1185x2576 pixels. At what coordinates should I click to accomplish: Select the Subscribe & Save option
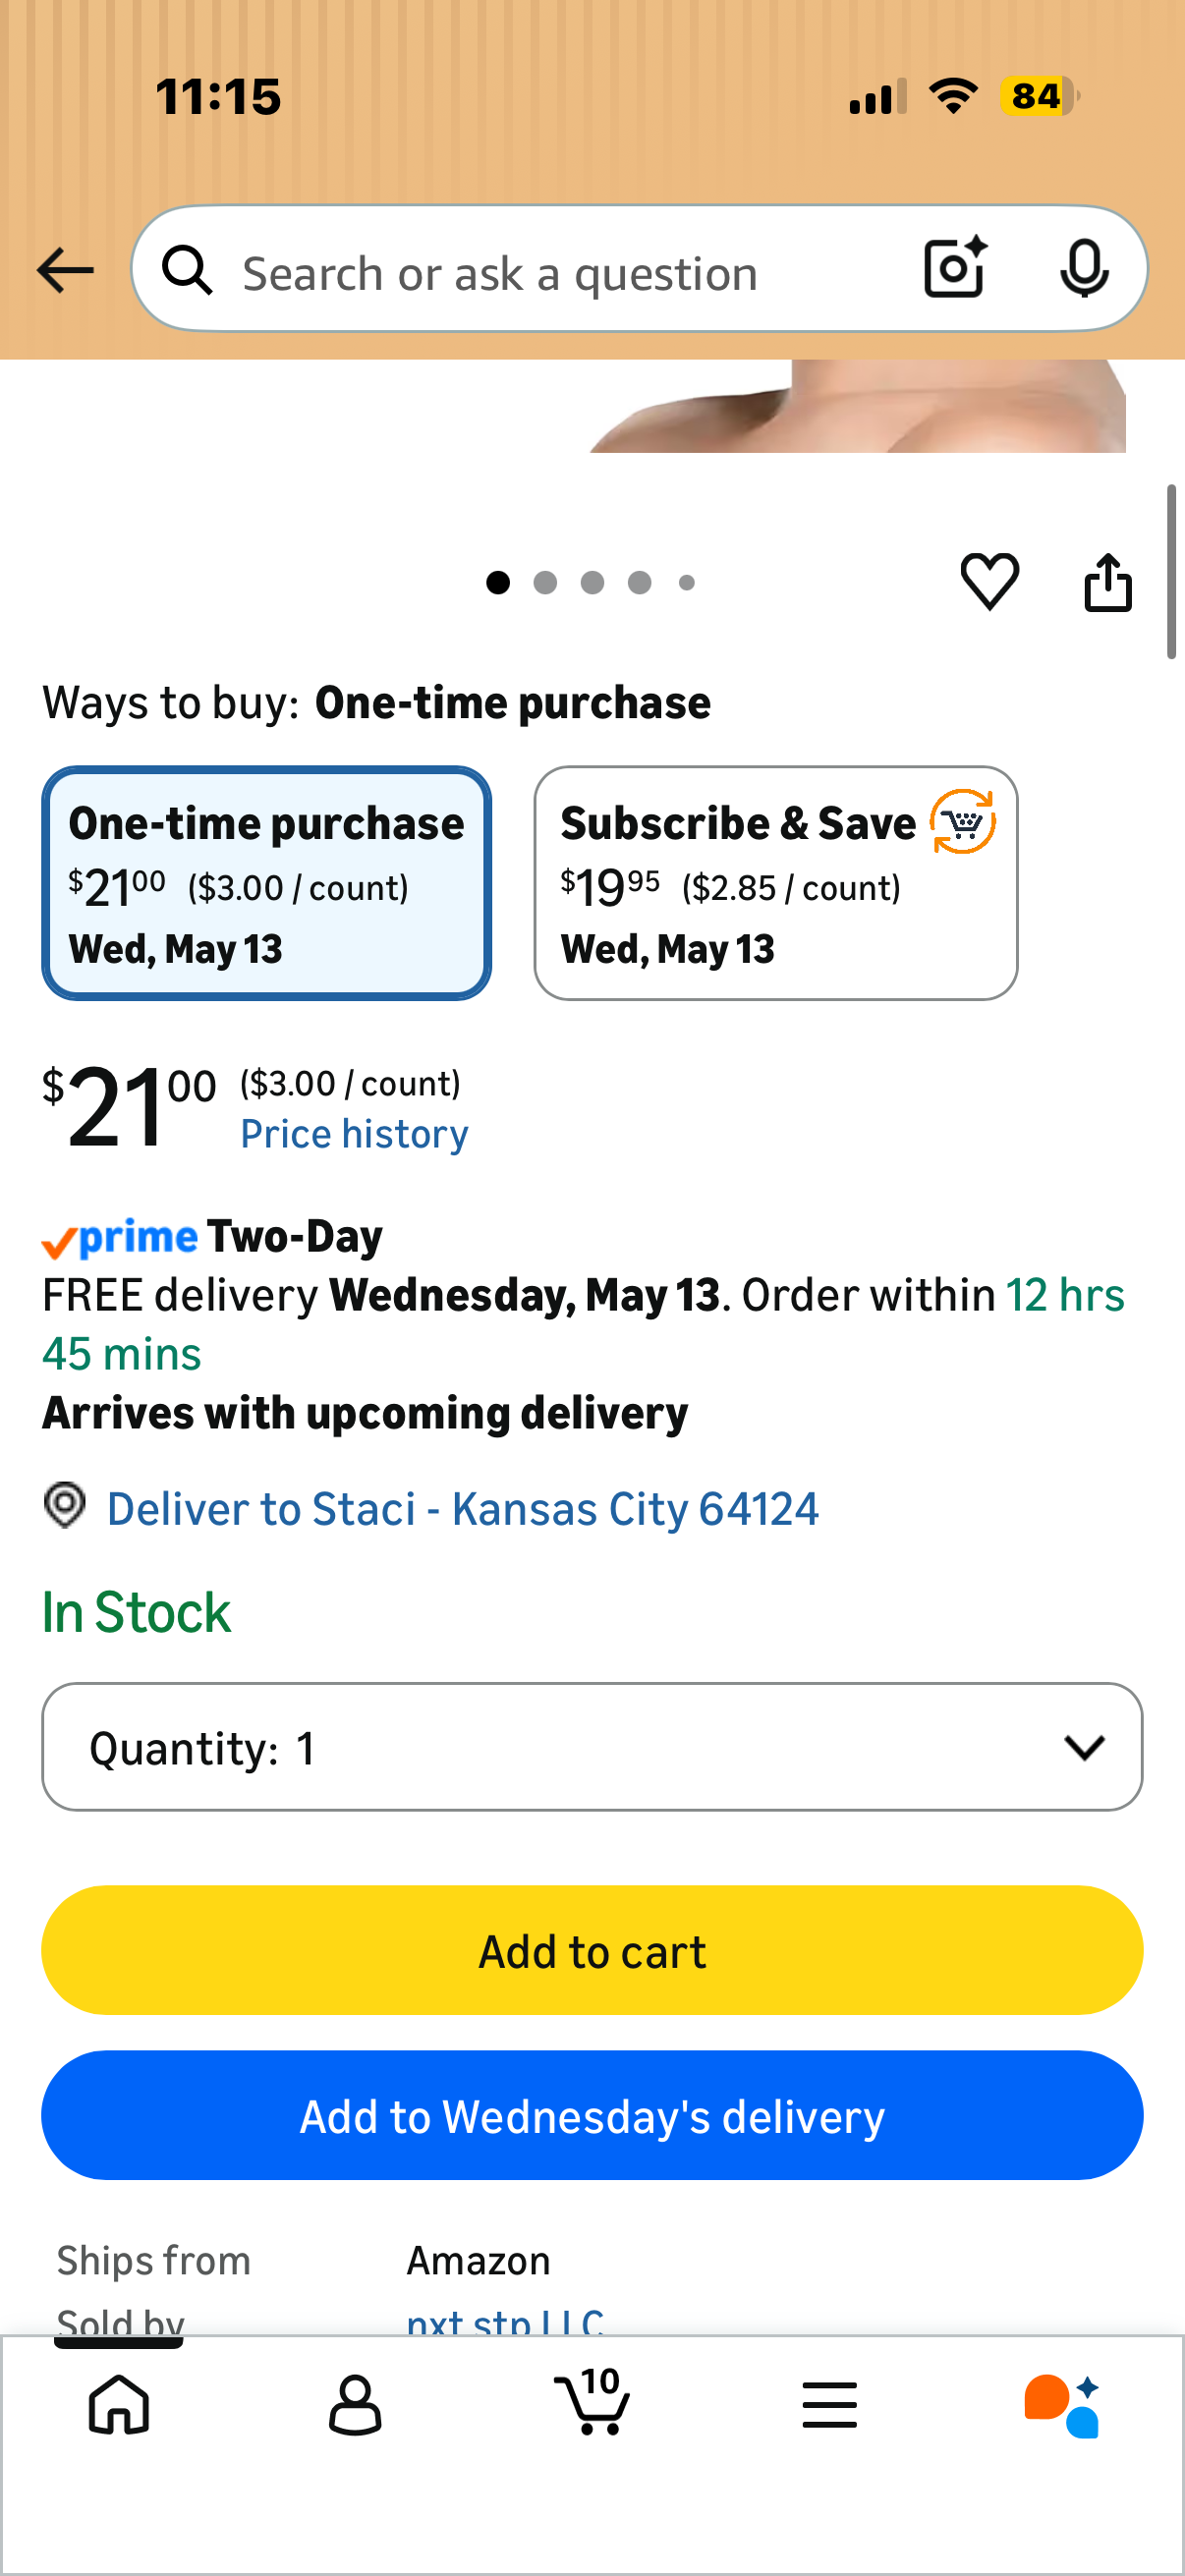(x=776, y=883)
